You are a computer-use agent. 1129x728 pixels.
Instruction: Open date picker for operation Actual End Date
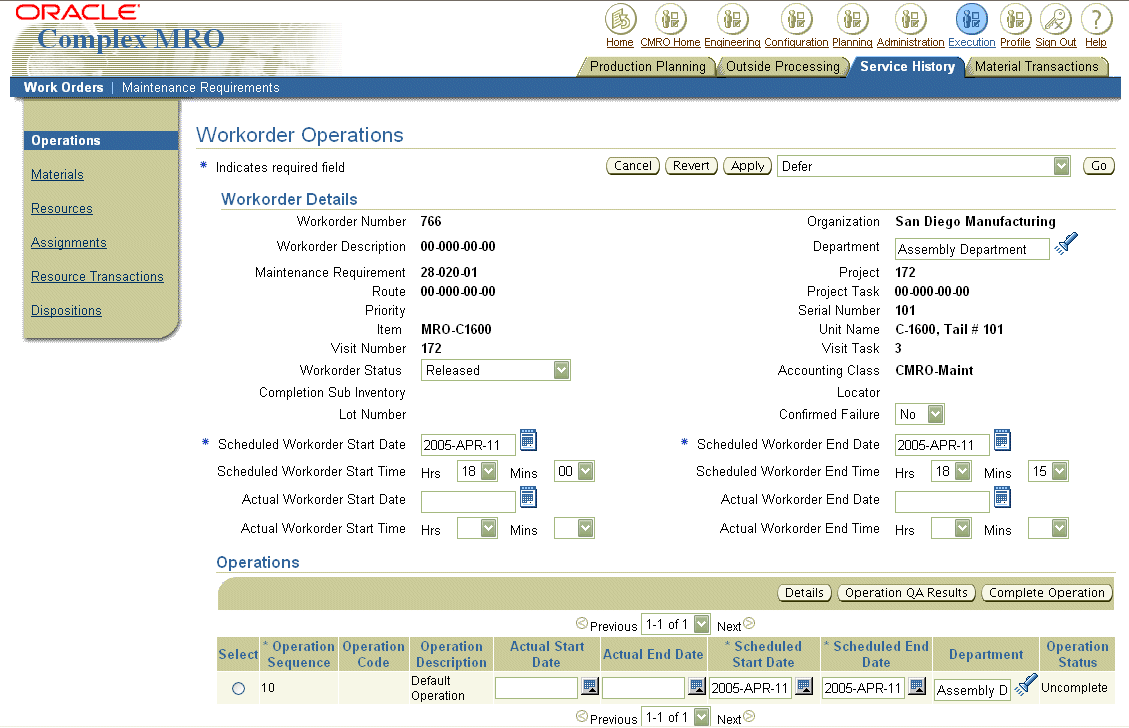coord(696,686)
